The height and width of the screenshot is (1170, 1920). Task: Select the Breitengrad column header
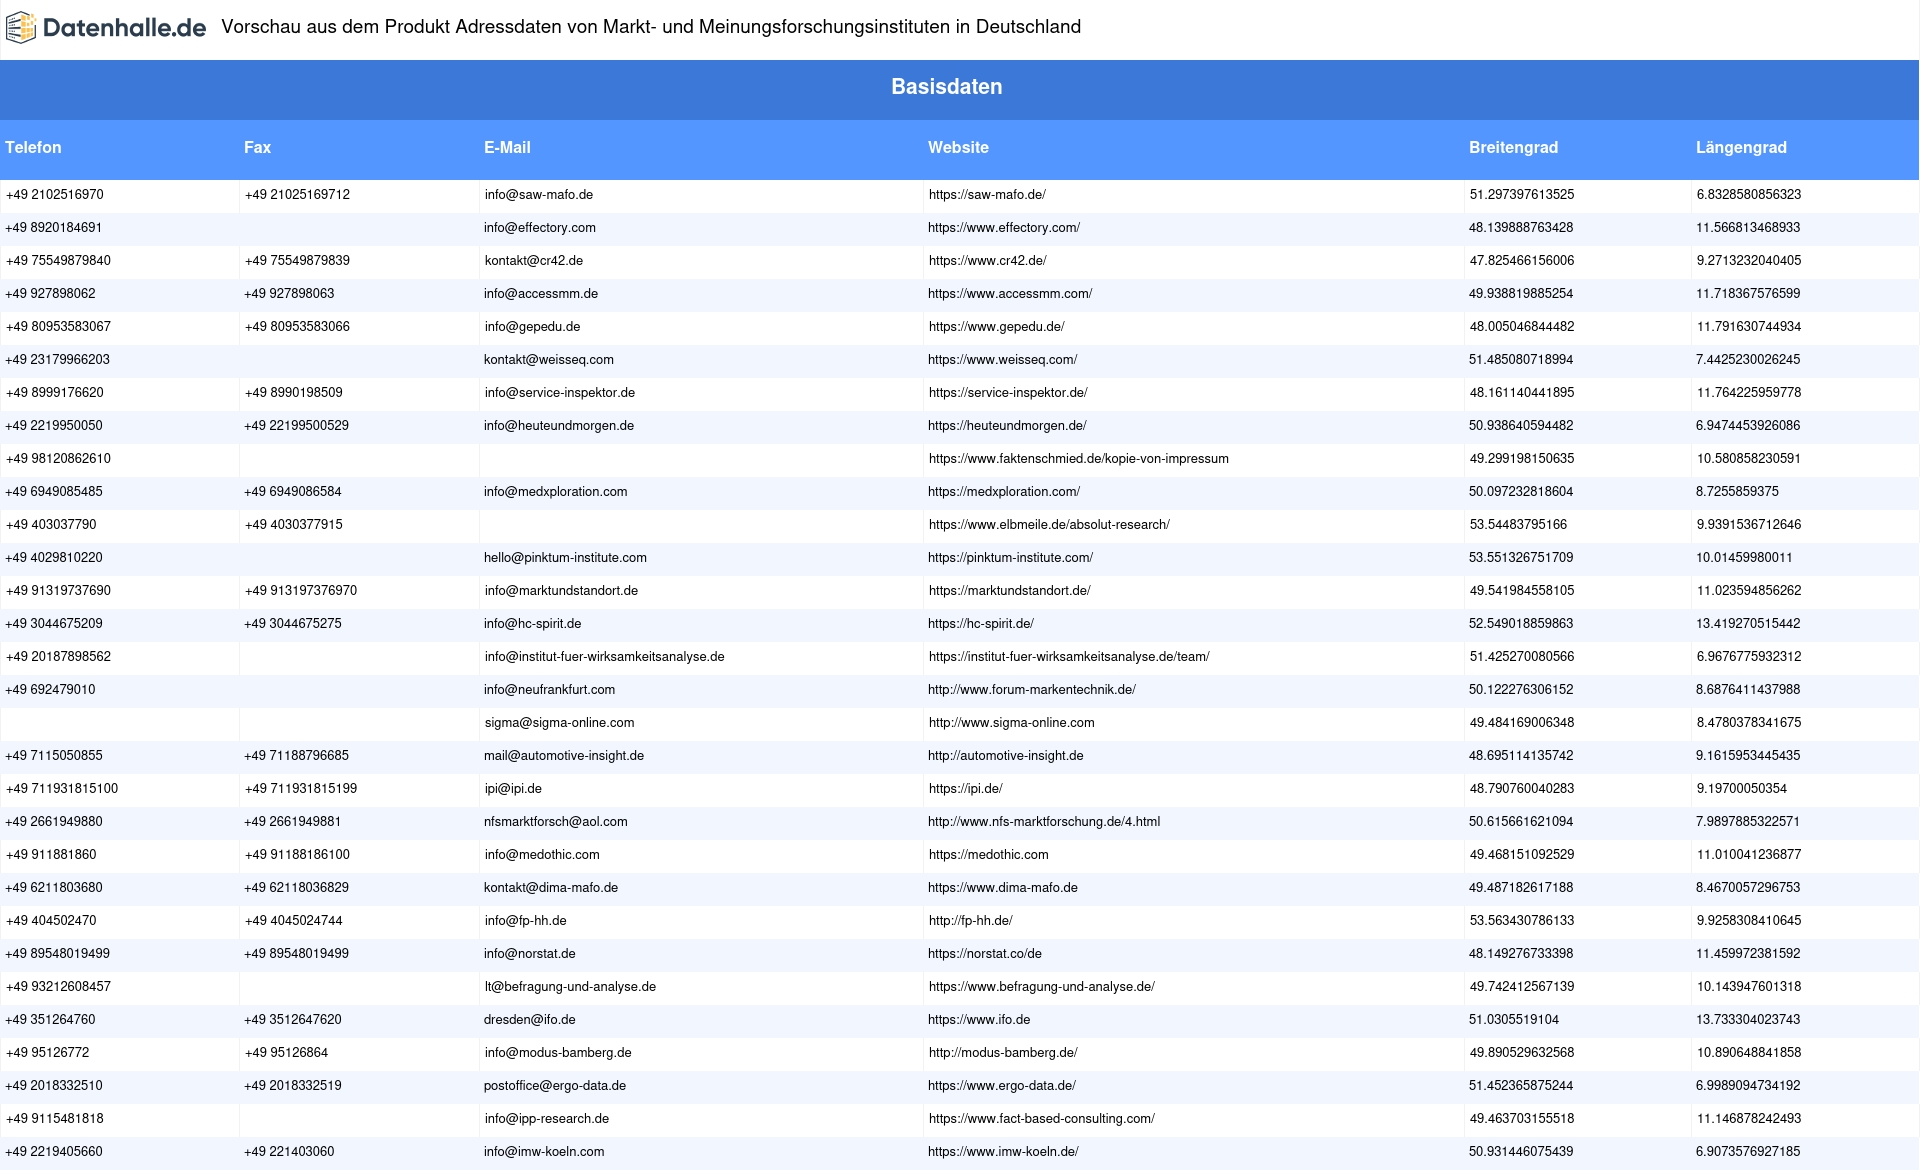pos(1513,147)
